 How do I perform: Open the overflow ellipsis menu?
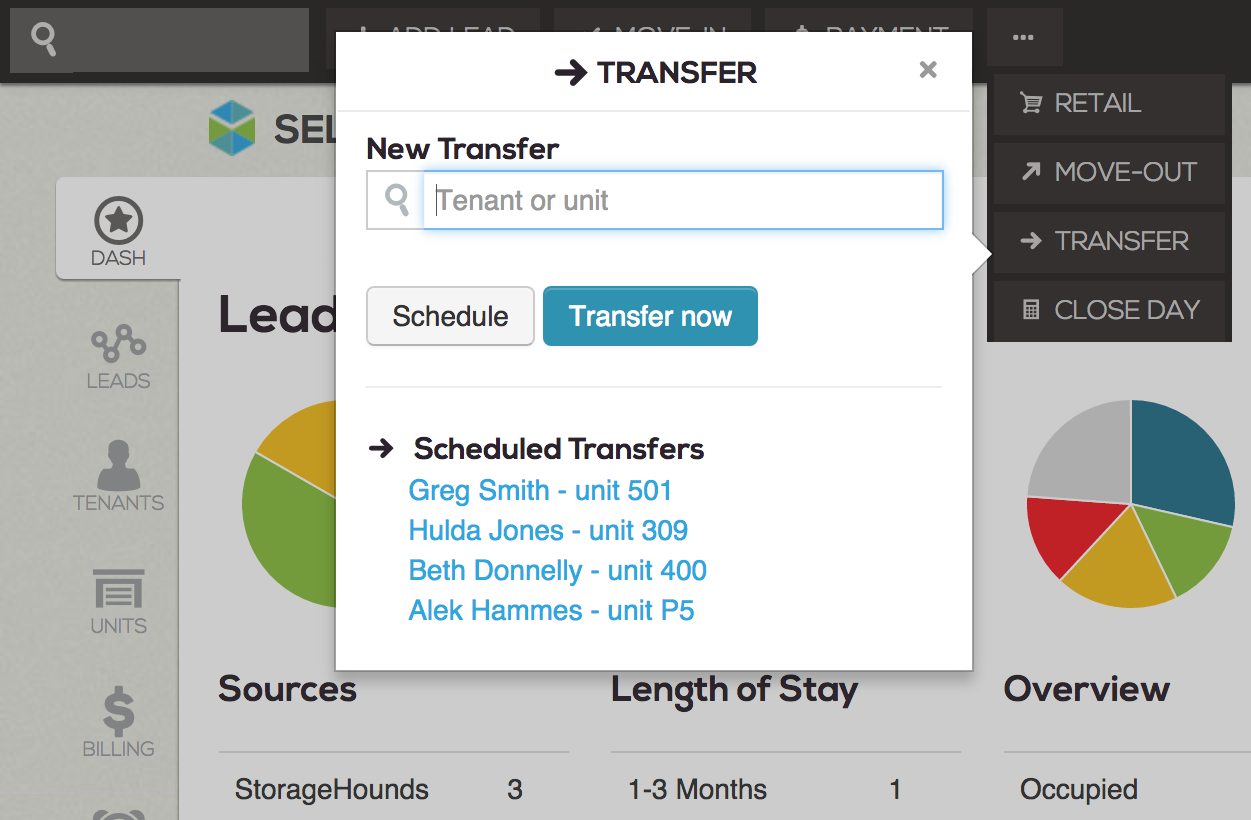coord(1024,36)
